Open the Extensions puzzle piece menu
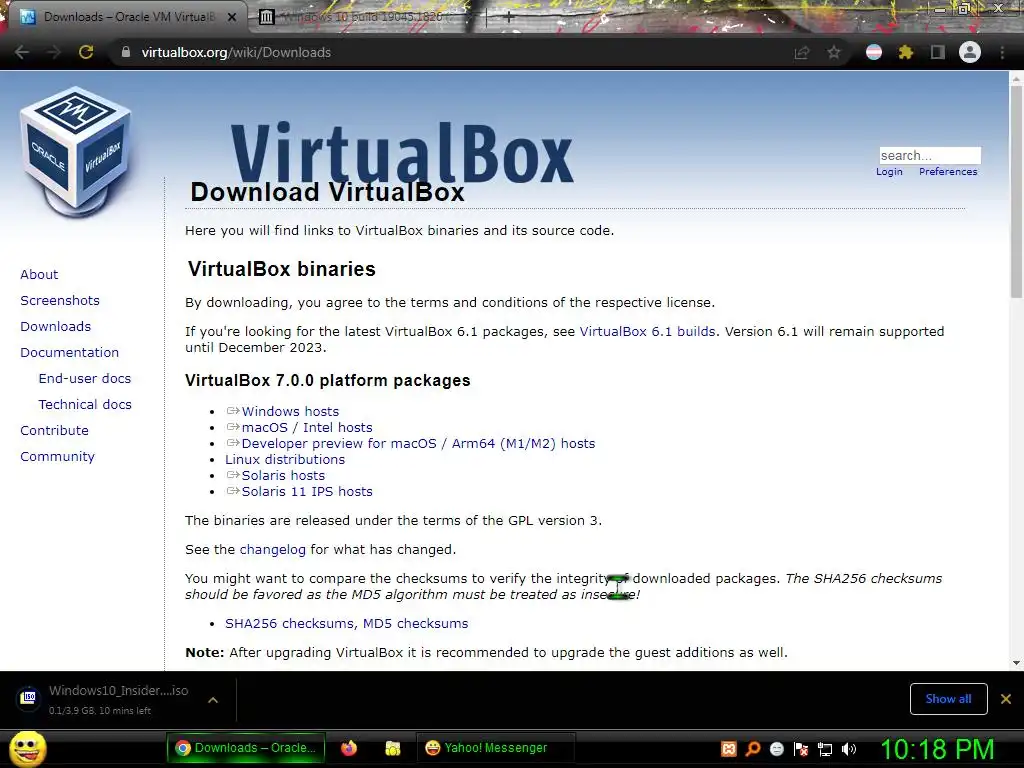Viewport: 1024px width, 768px height. point(906,52)
